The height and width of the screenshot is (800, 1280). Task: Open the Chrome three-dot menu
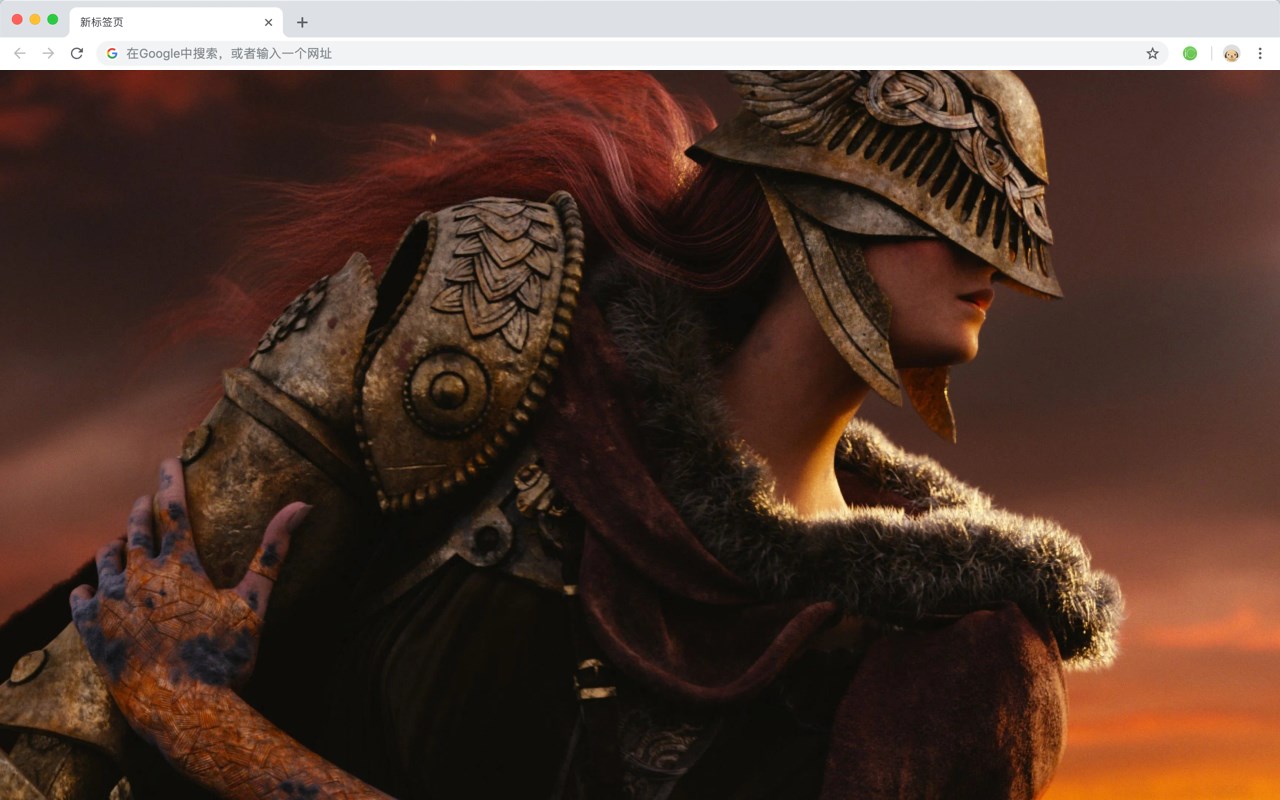click(x=1260, y=53)
